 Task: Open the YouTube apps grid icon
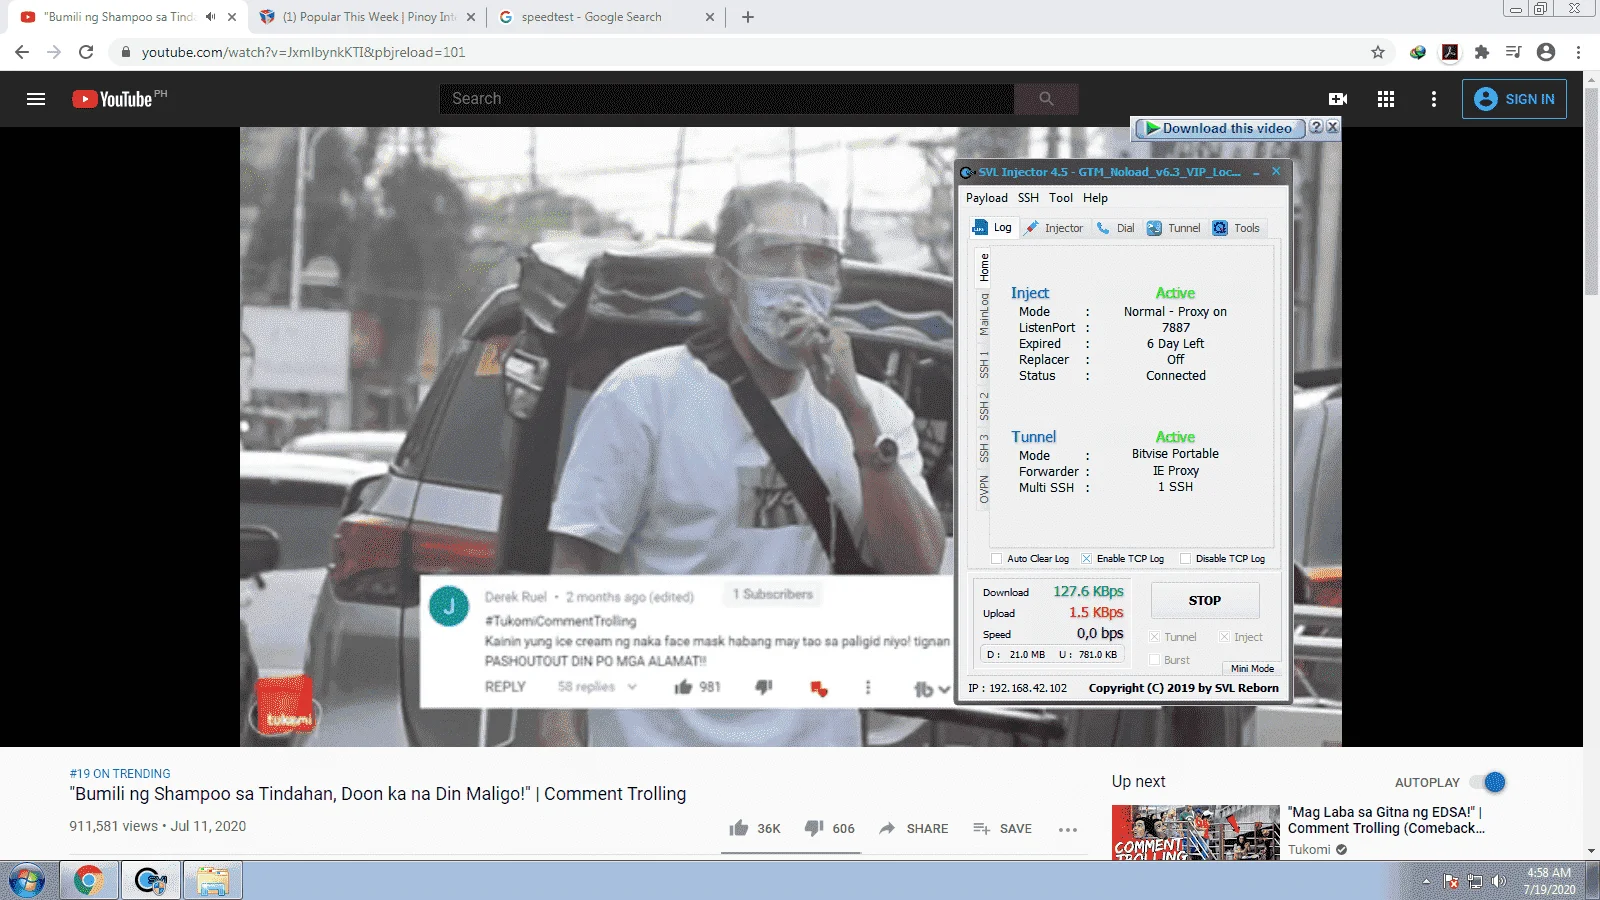pos(1386,99)
